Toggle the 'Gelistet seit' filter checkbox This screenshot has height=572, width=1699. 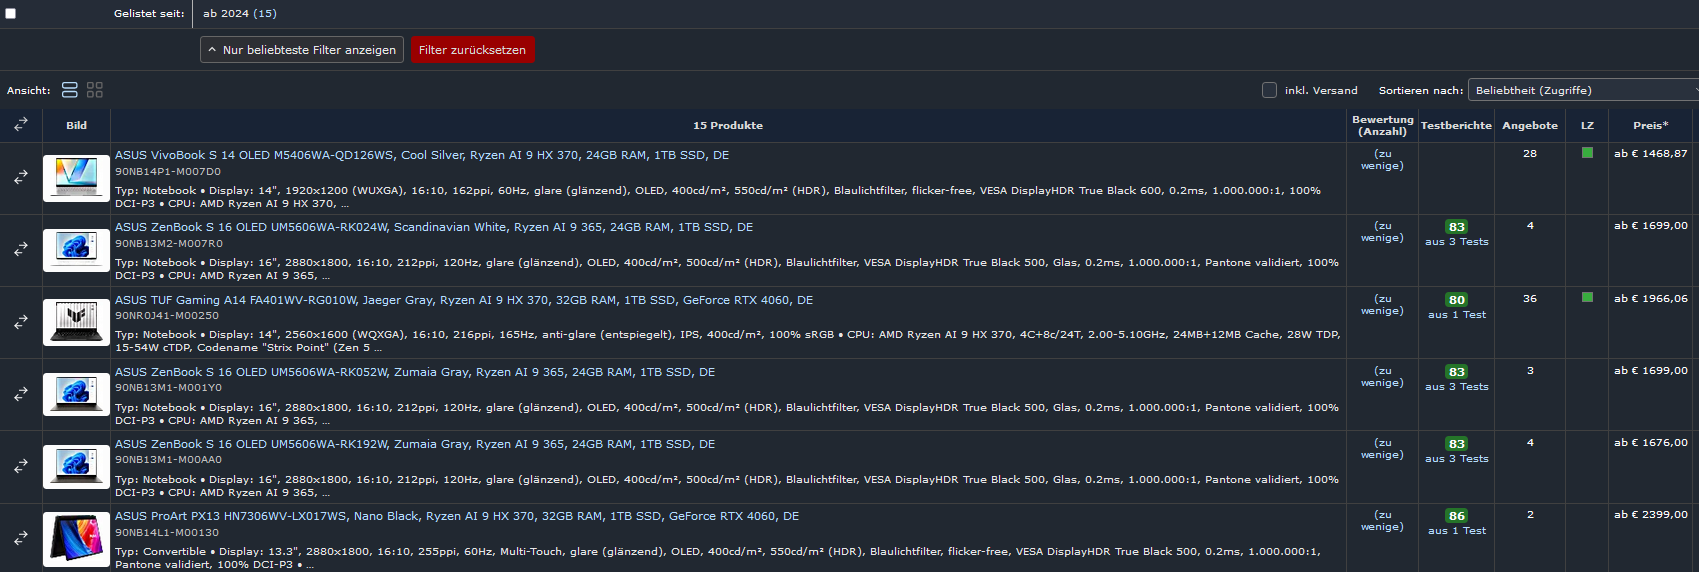pos(11,13)
